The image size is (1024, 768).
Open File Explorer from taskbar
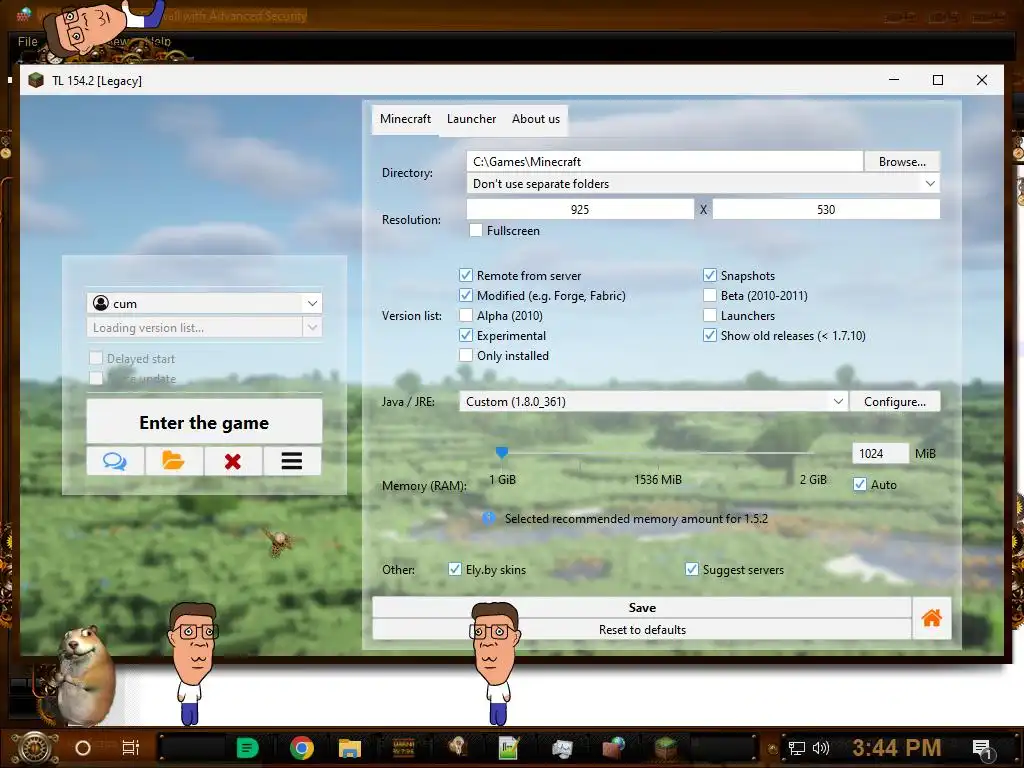point(349,748)
